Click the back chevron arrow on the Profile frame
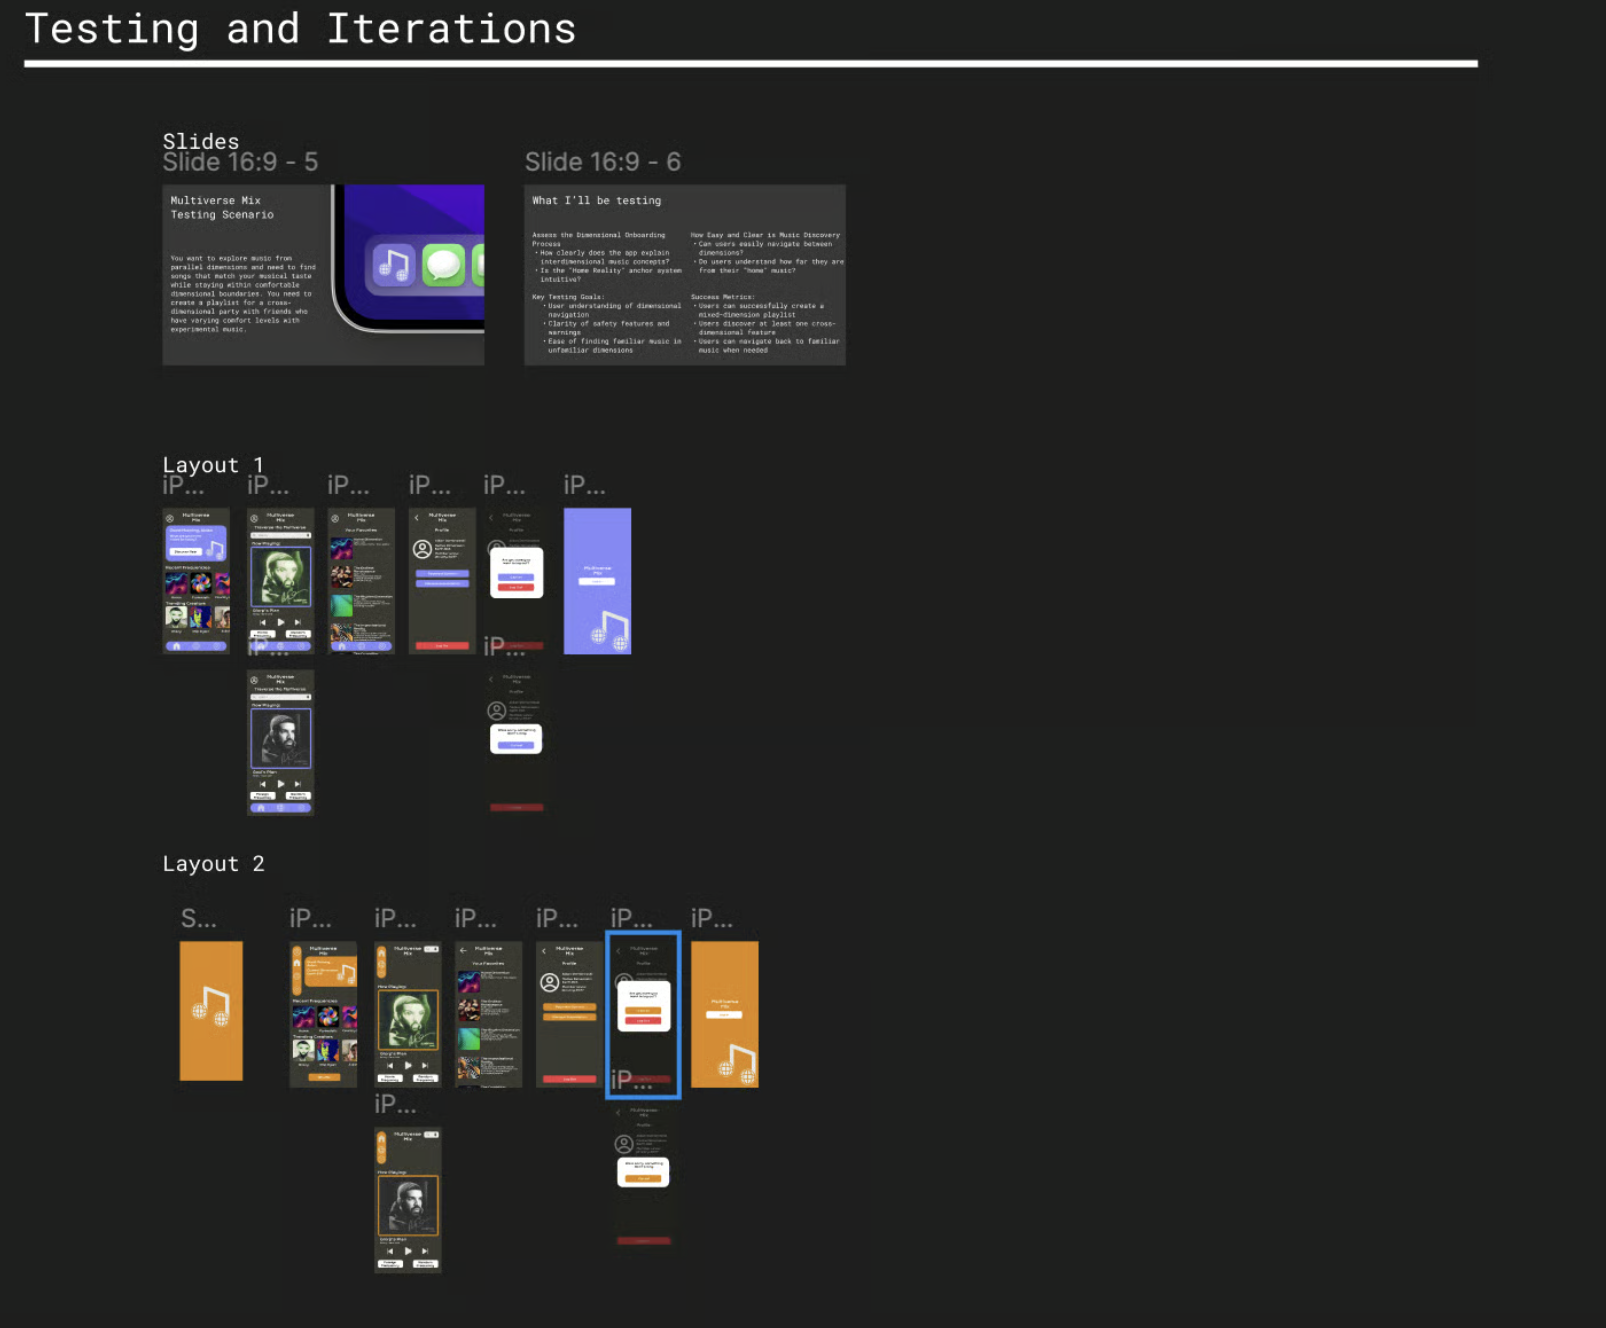The width and height of the screenshot is (1606, 1328). point(416,517)
